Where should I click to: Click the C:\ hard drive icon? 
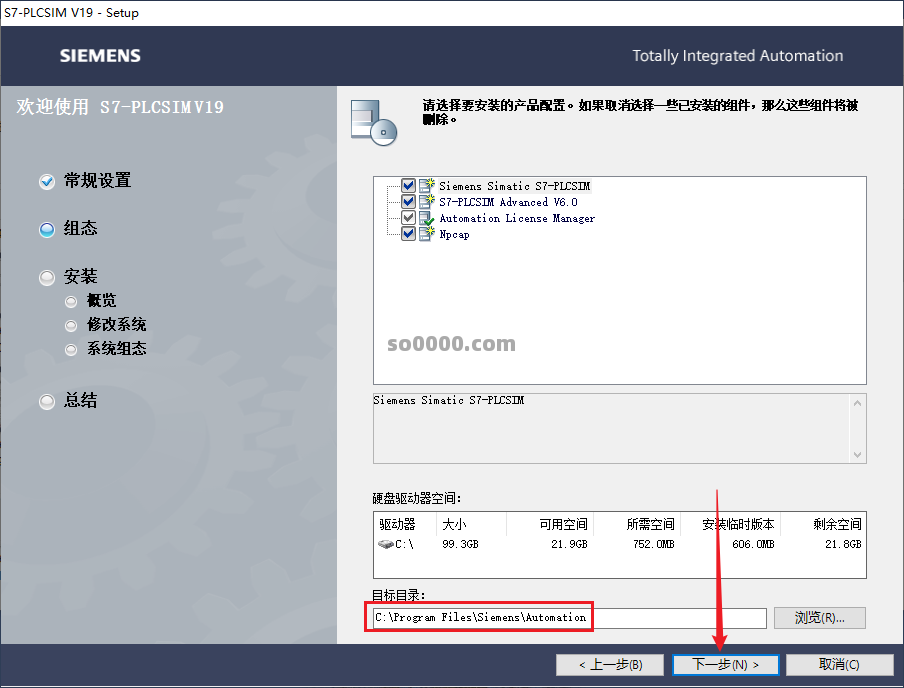pyautogui.click(x=385, y=544)
